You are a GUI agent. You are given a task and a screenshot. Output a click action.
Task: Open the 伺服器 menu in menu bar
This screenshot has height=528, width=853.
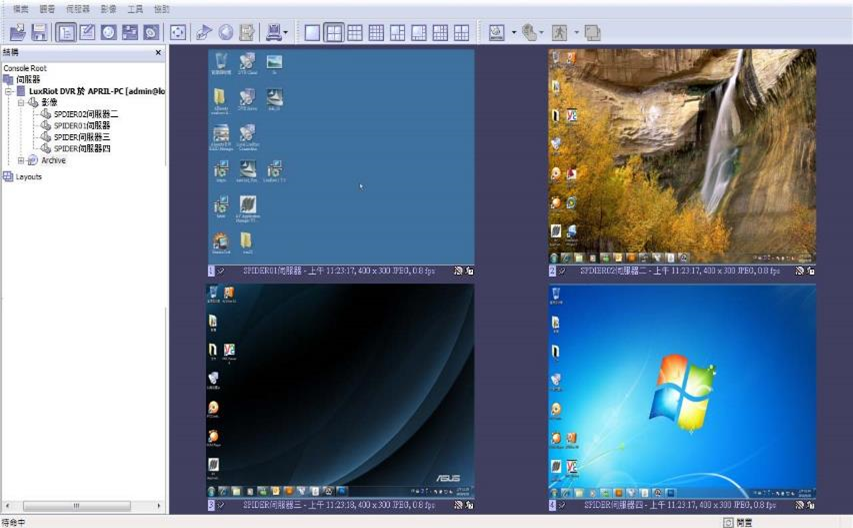[x=77, y=9]
